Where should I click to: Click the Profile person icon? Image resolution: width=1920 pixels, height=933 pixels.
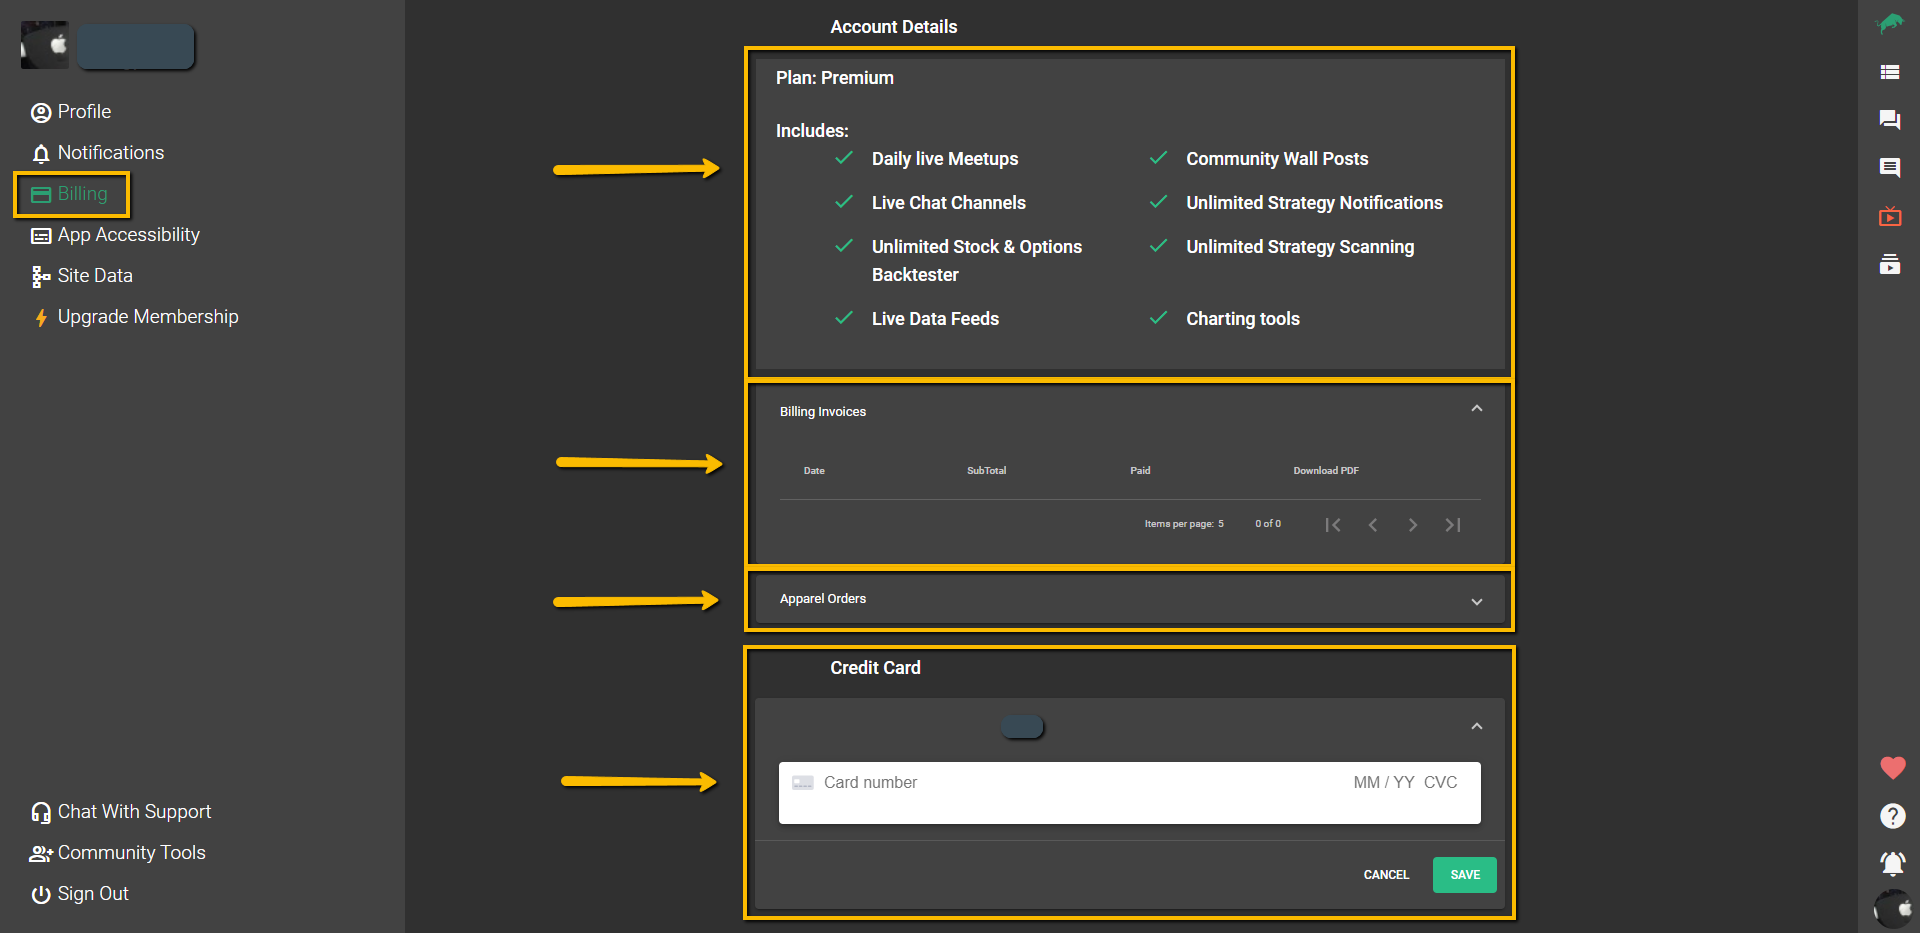(x=41, y=113)
